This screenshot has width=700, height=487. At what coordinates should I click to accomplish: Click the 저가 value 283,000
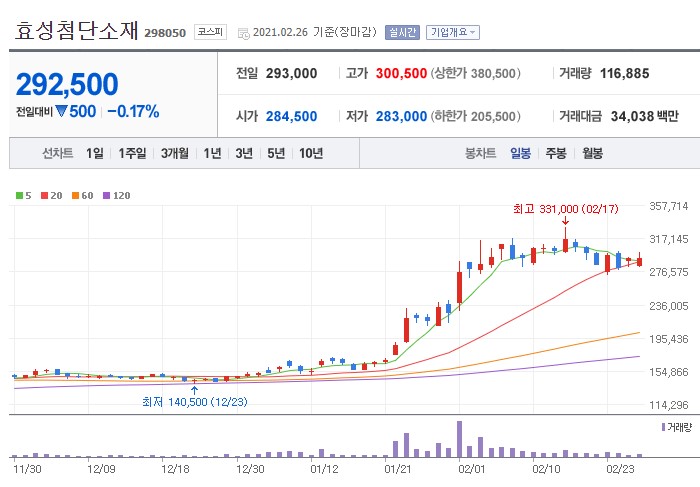401,117
